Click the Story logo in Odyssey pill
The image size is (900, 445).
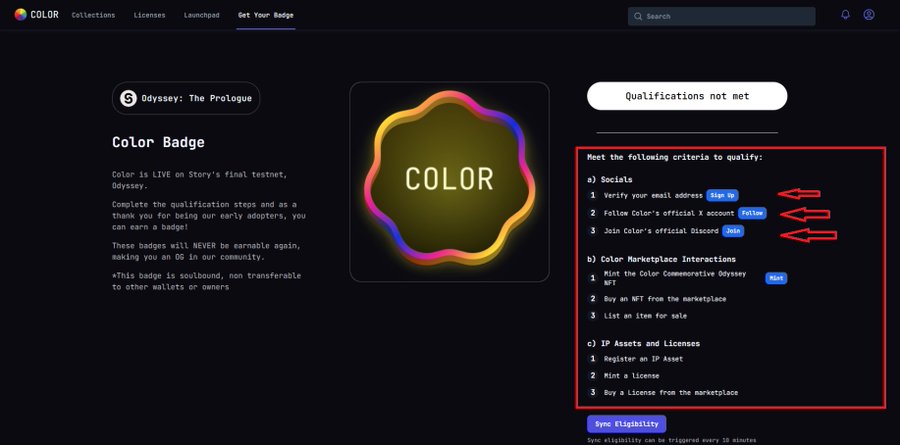pyautogui.click(x=128, y=98)
